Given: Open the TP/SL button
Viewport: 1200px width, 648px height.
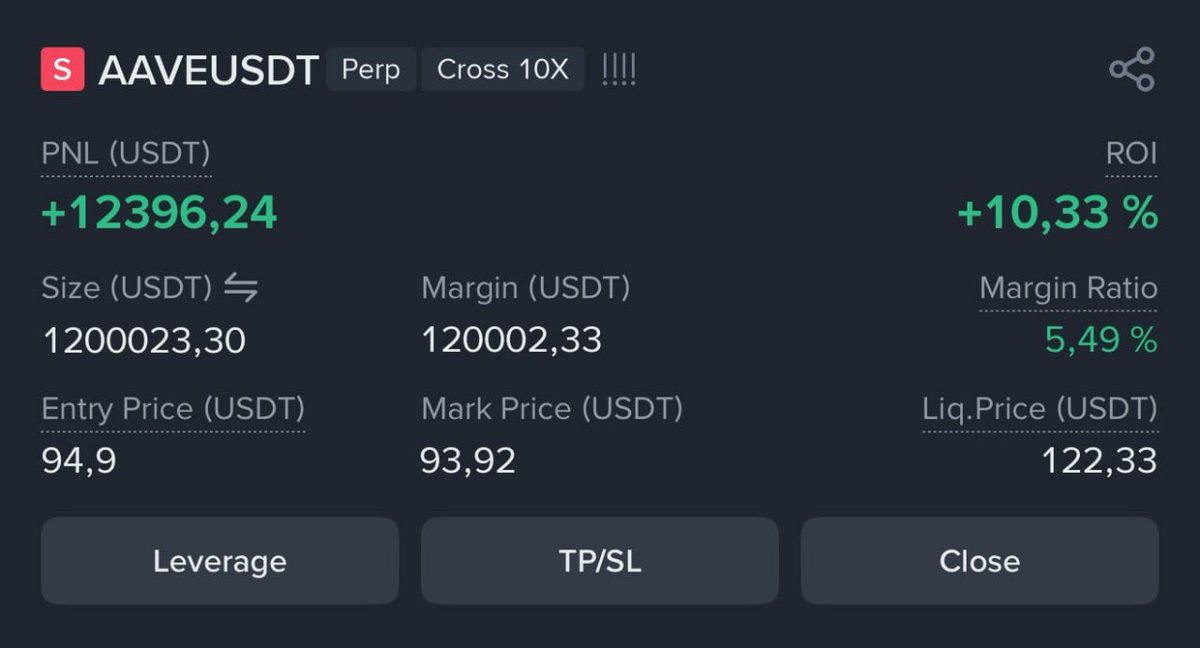Looking at the screenshot, I should tap(599, 561).
